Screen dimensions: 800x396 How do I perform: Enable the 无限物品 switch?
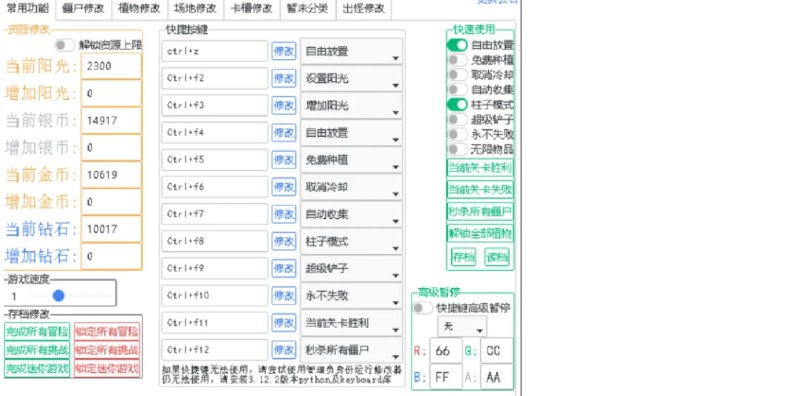pos(457,149)
